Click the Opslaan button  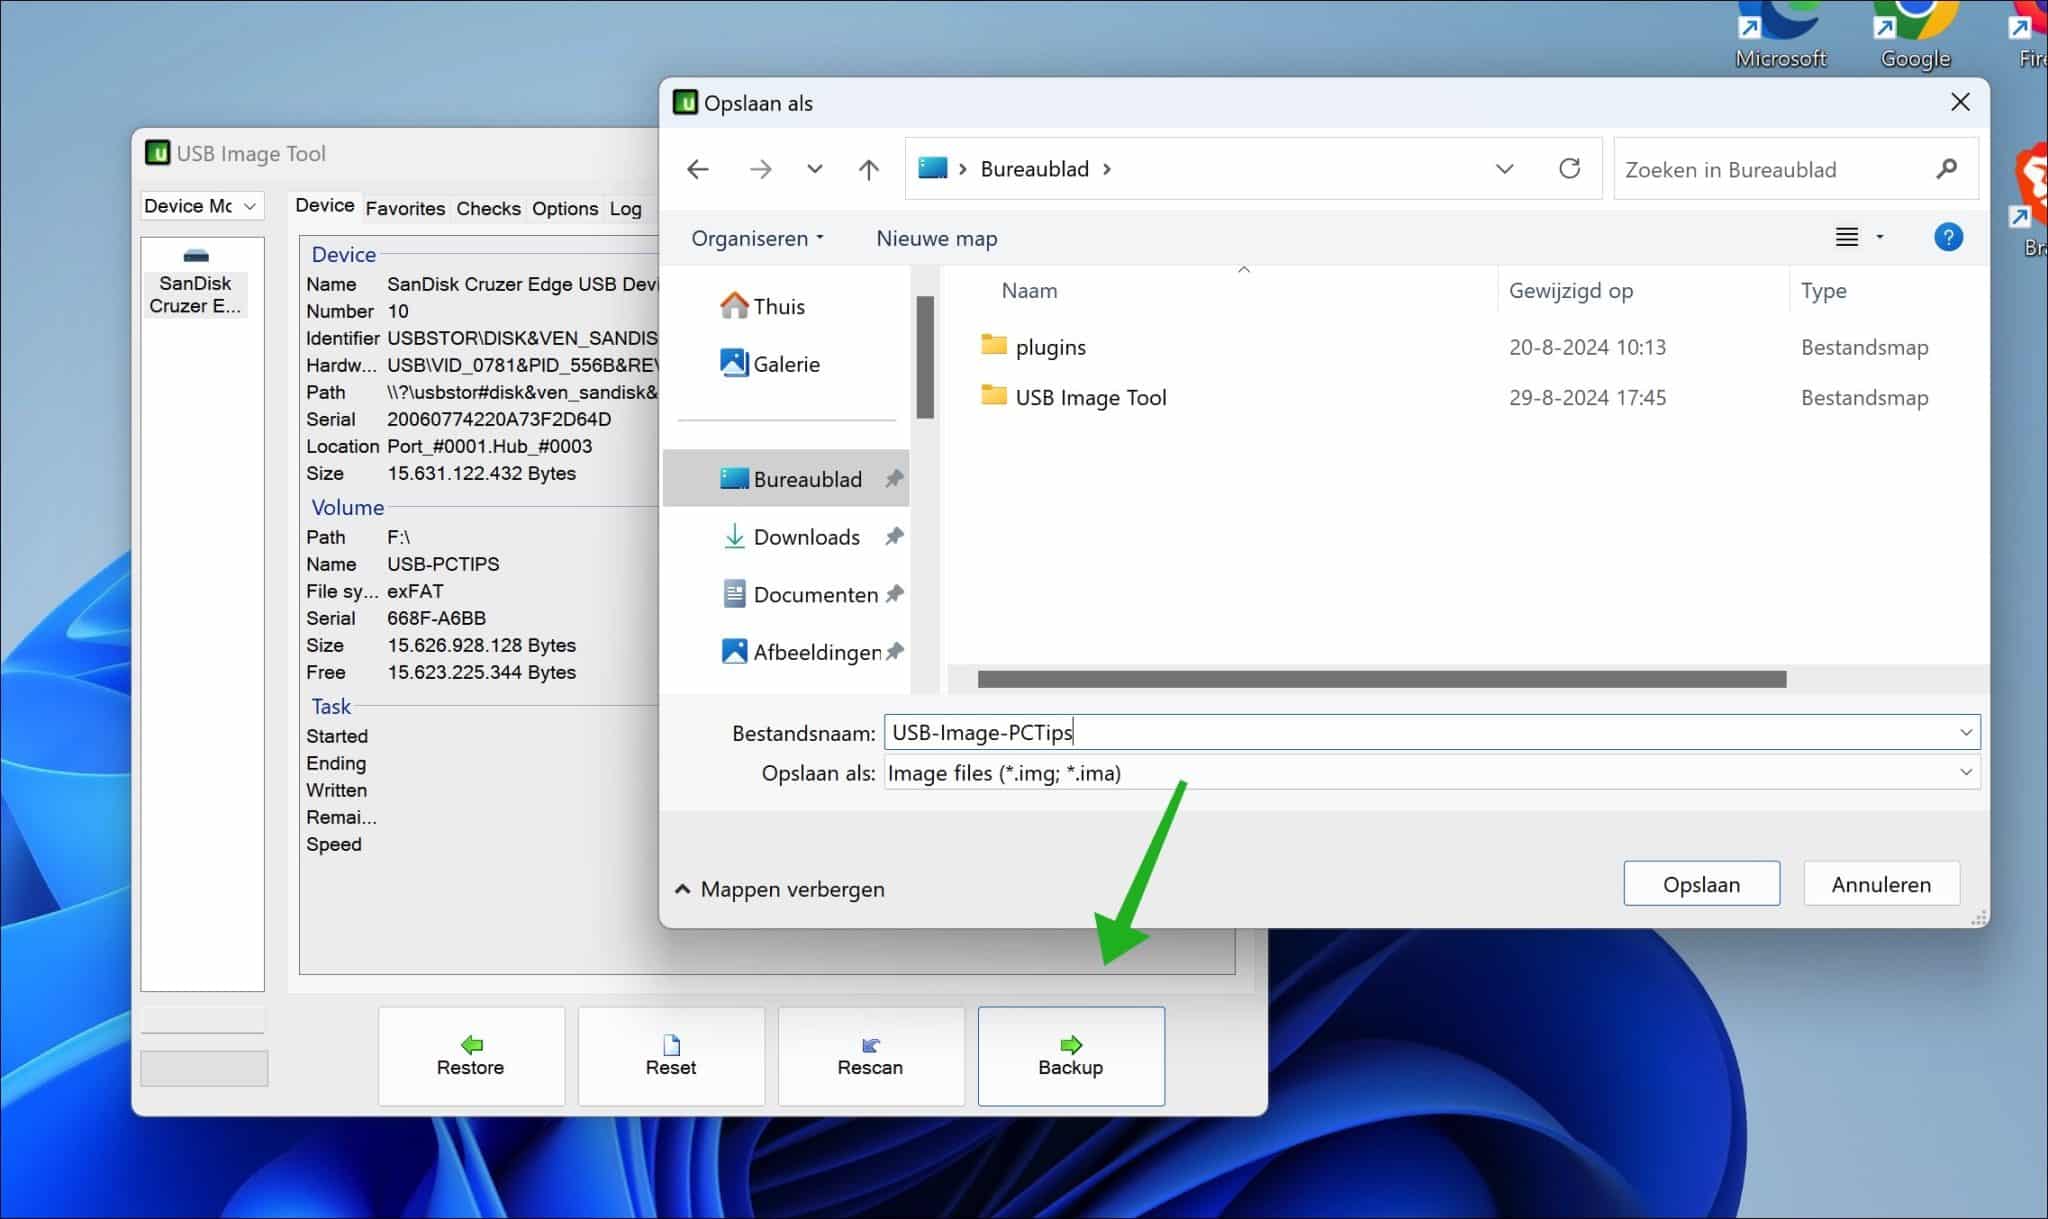point(1701,883)
